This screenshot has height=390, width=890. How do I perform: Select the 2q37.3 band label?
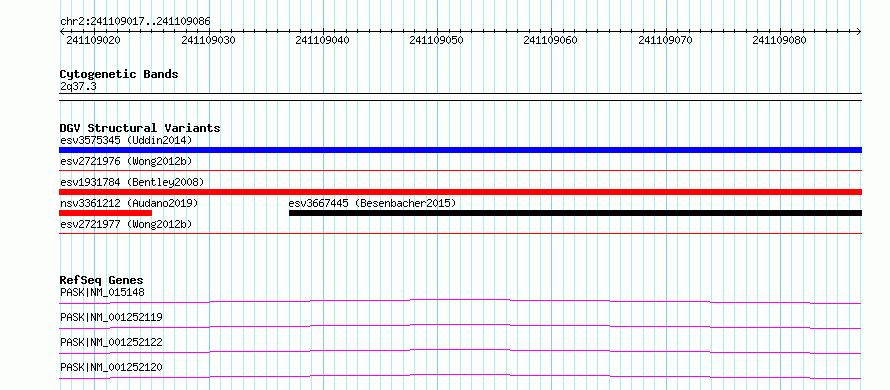click(x=78, y=87)
